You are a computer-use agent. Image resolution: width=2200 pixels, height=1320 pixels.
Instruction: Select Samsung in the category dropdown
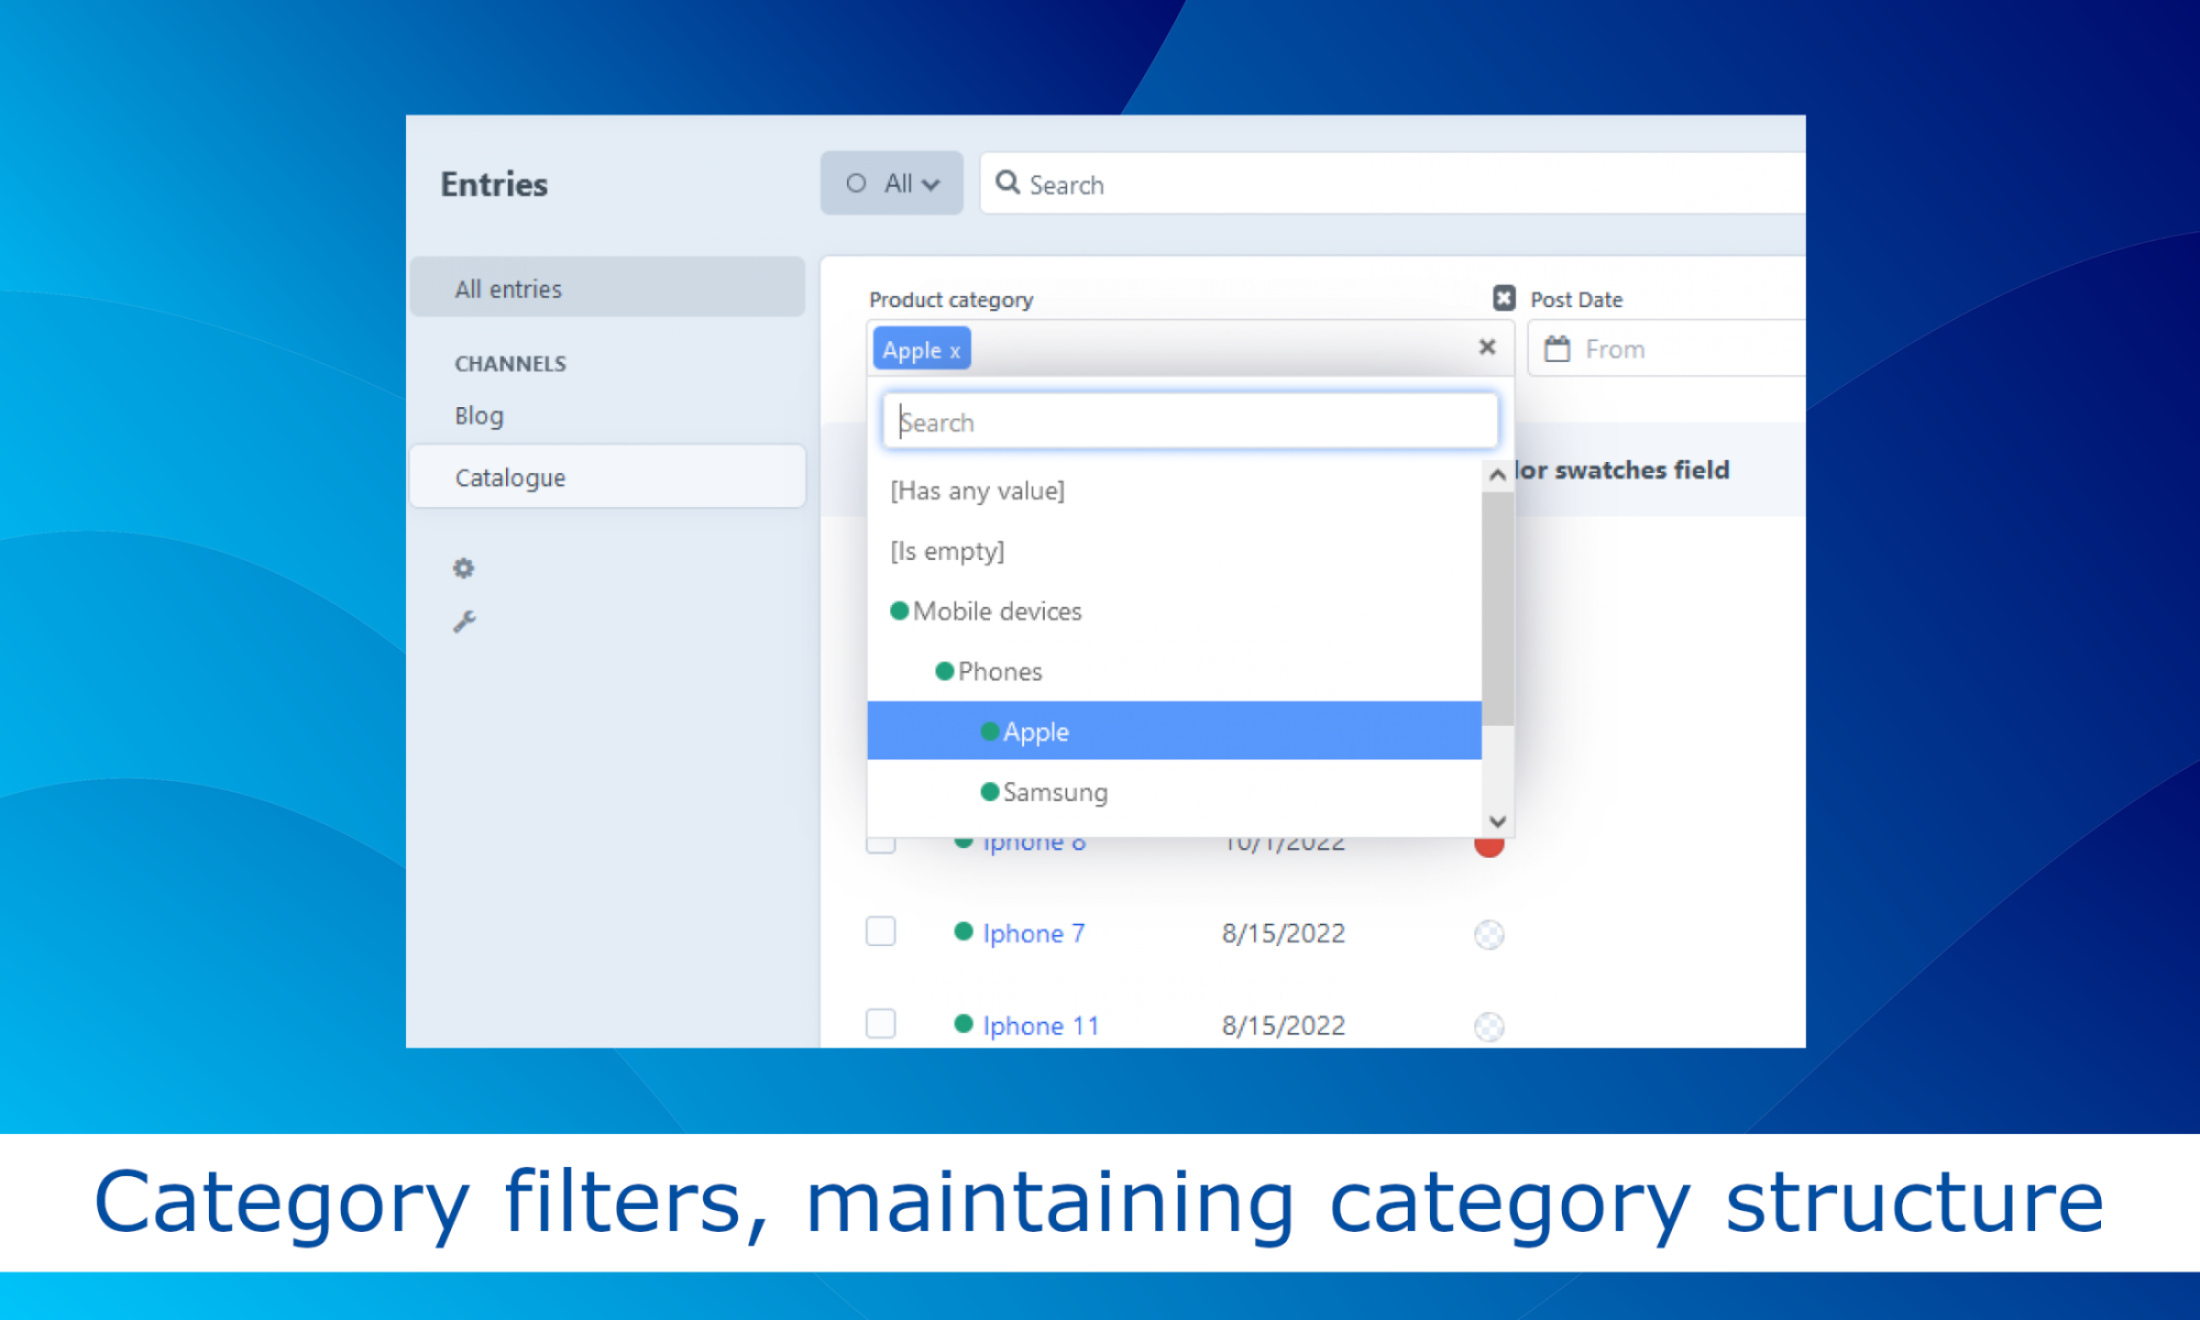click(1054, 792)
